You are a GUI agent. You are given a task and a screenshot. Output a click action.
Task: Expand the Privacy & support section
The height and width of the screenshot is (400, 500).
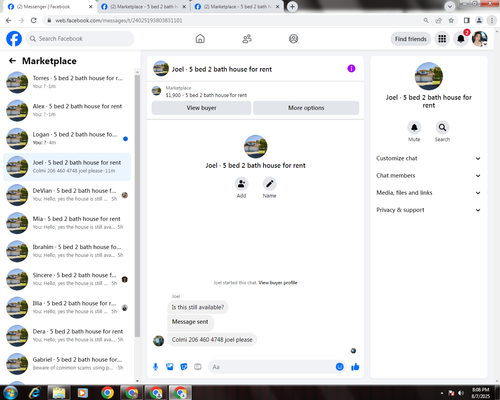point(428,210)
